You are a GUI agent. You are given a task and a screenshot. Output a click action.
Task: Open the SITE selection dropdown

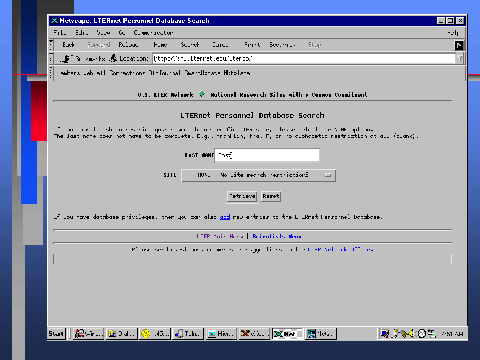[258, 175]
